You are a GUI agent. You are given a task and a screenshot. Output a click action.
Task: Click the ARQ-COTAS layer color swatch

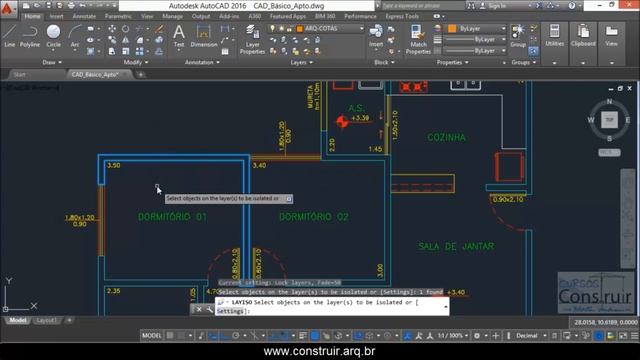click(300, 29)
